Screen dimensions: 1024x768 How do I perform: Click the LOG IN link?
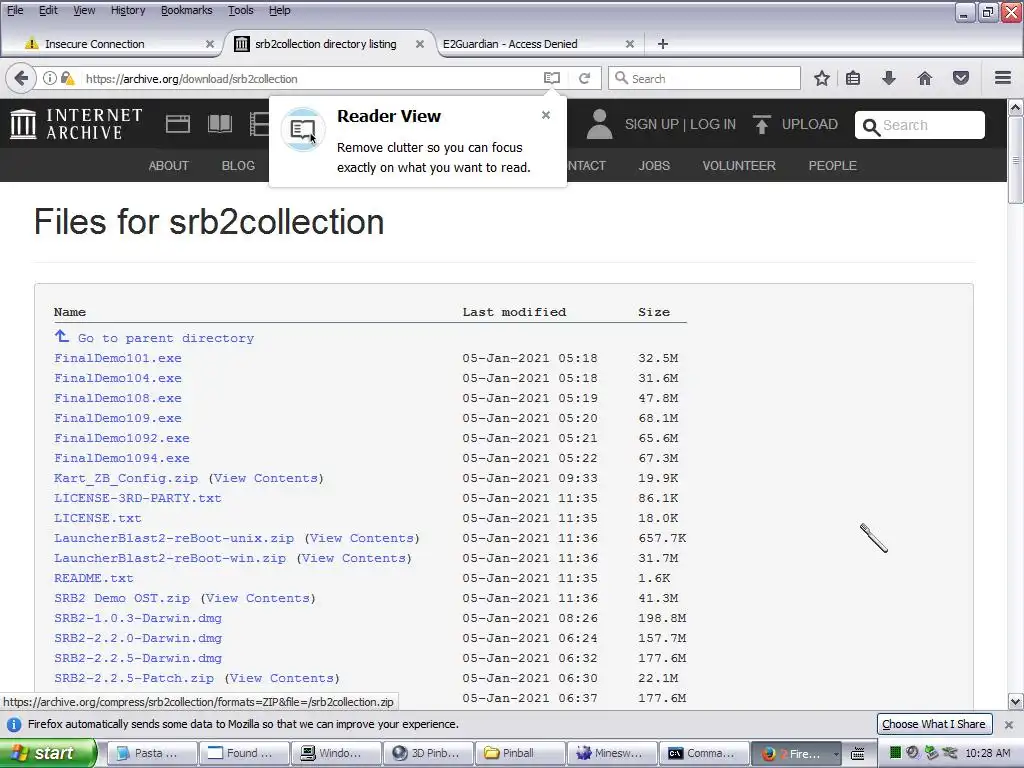(713, 124)
